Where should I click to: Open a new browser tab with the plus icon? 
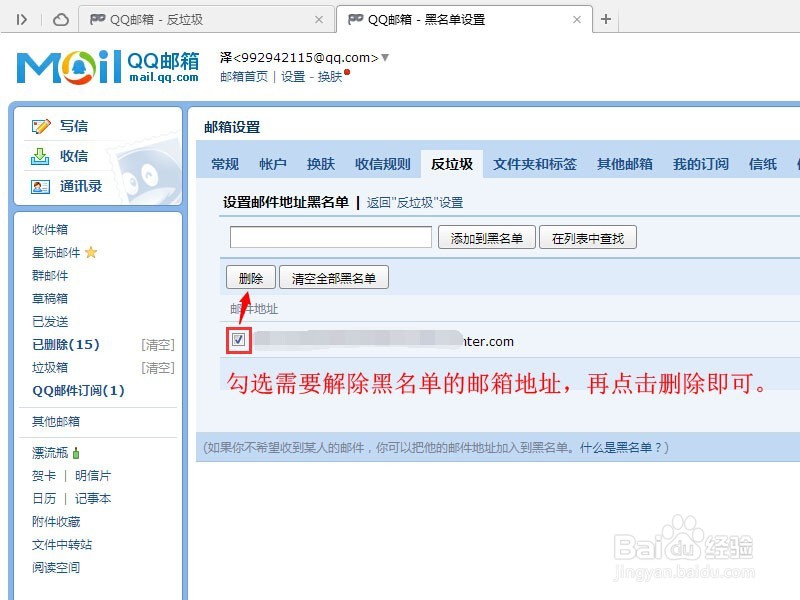tap(606, 18)
